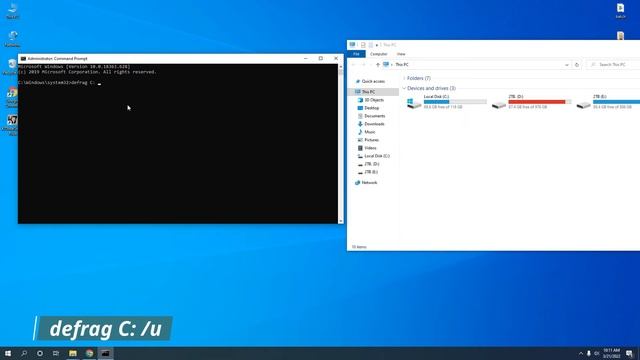Click the Command Prompt title bar icon
The image size is (640, 360).
[x=23, y=58]
